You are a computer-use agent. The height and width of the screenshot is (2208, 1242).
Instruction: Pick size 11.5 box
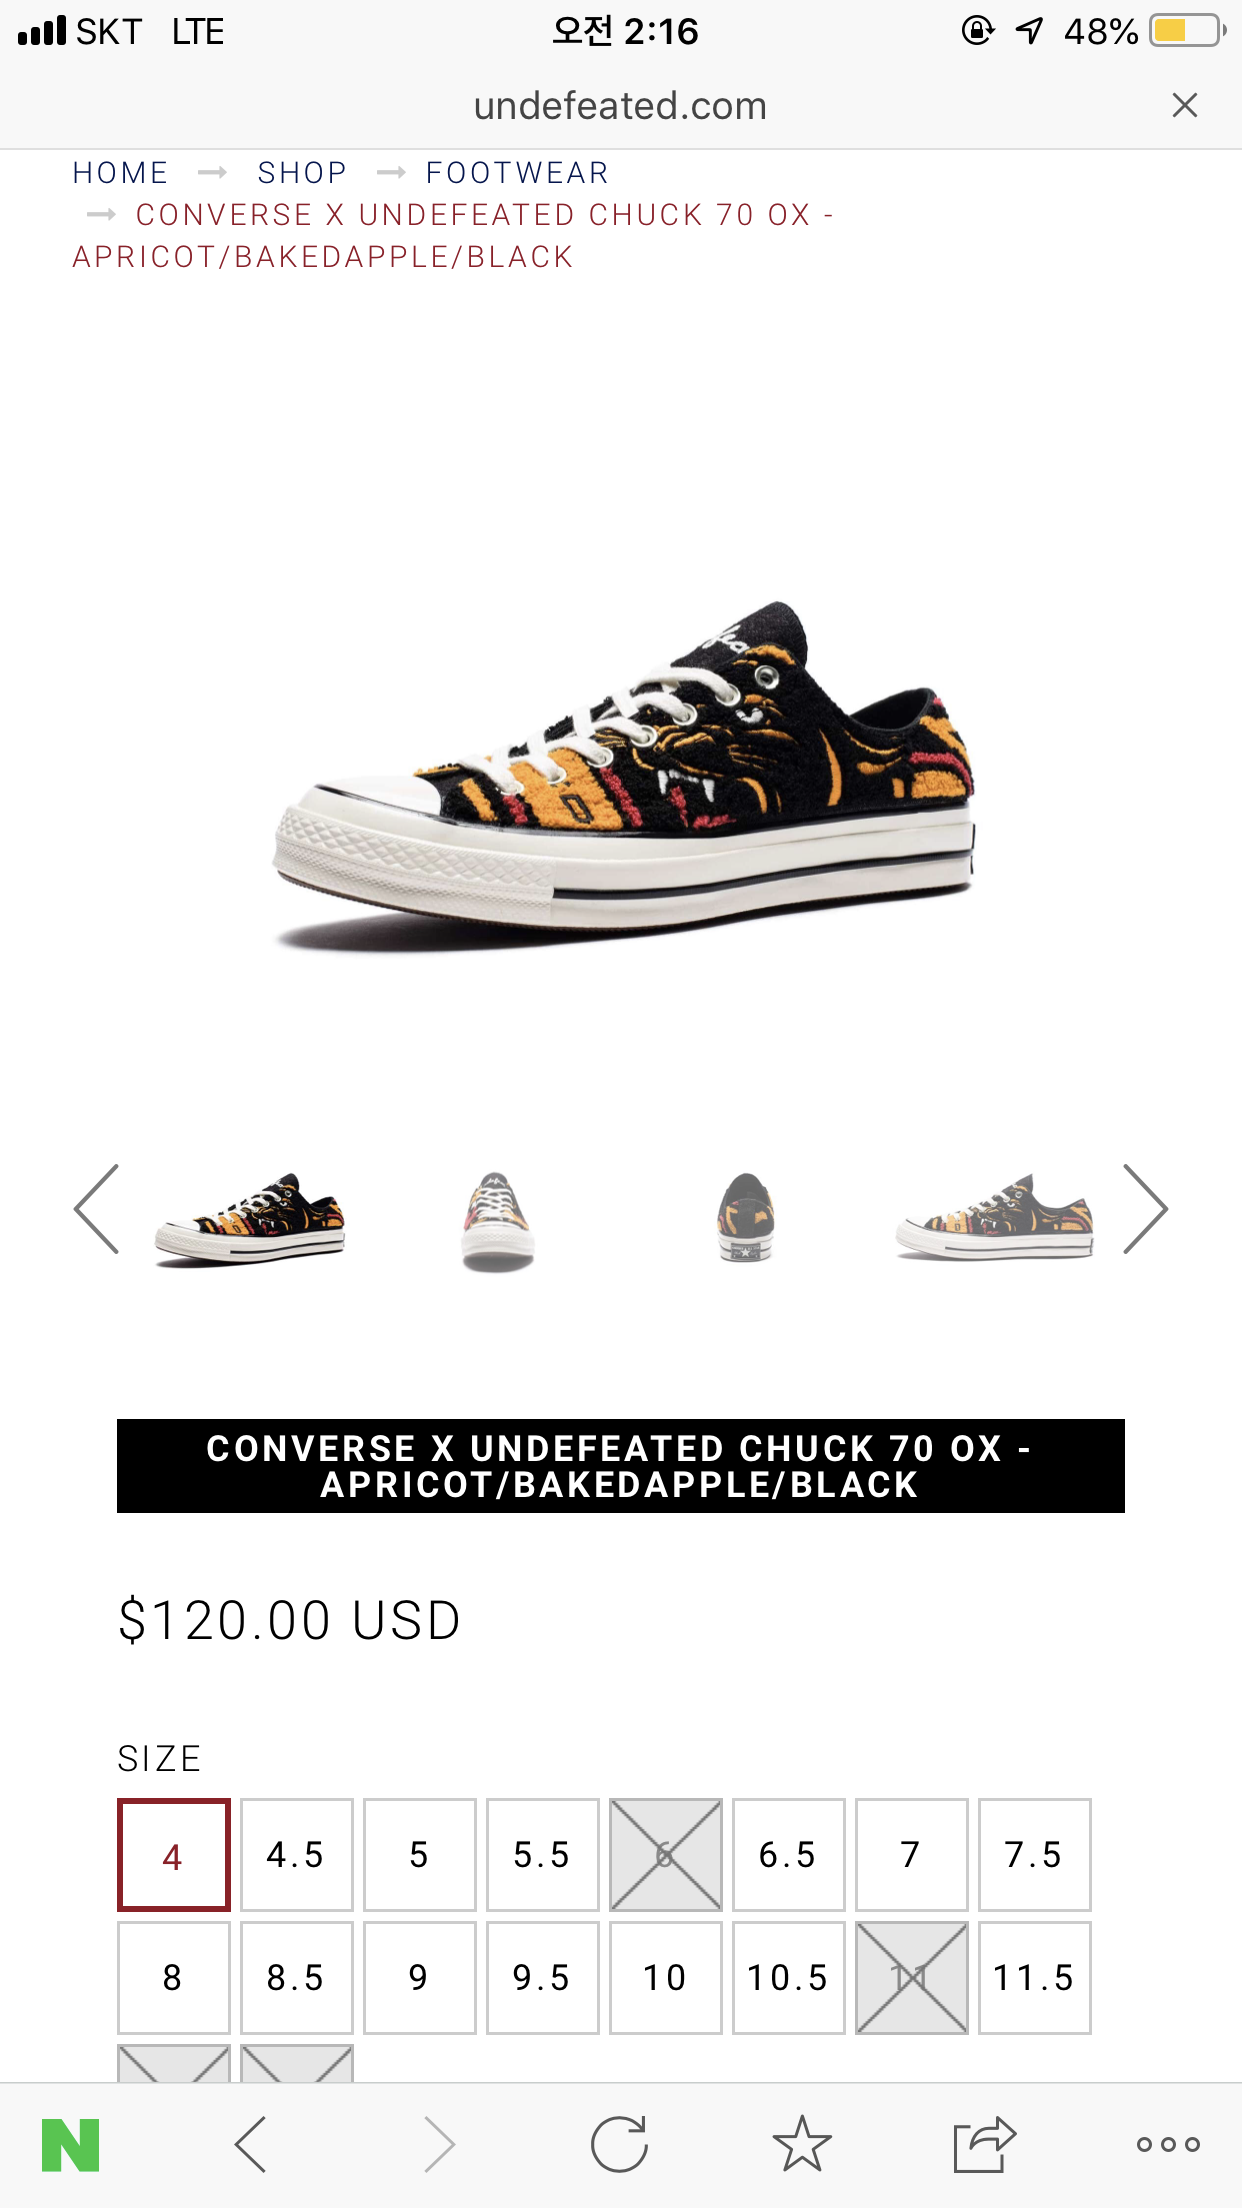coord(1035,1978)
